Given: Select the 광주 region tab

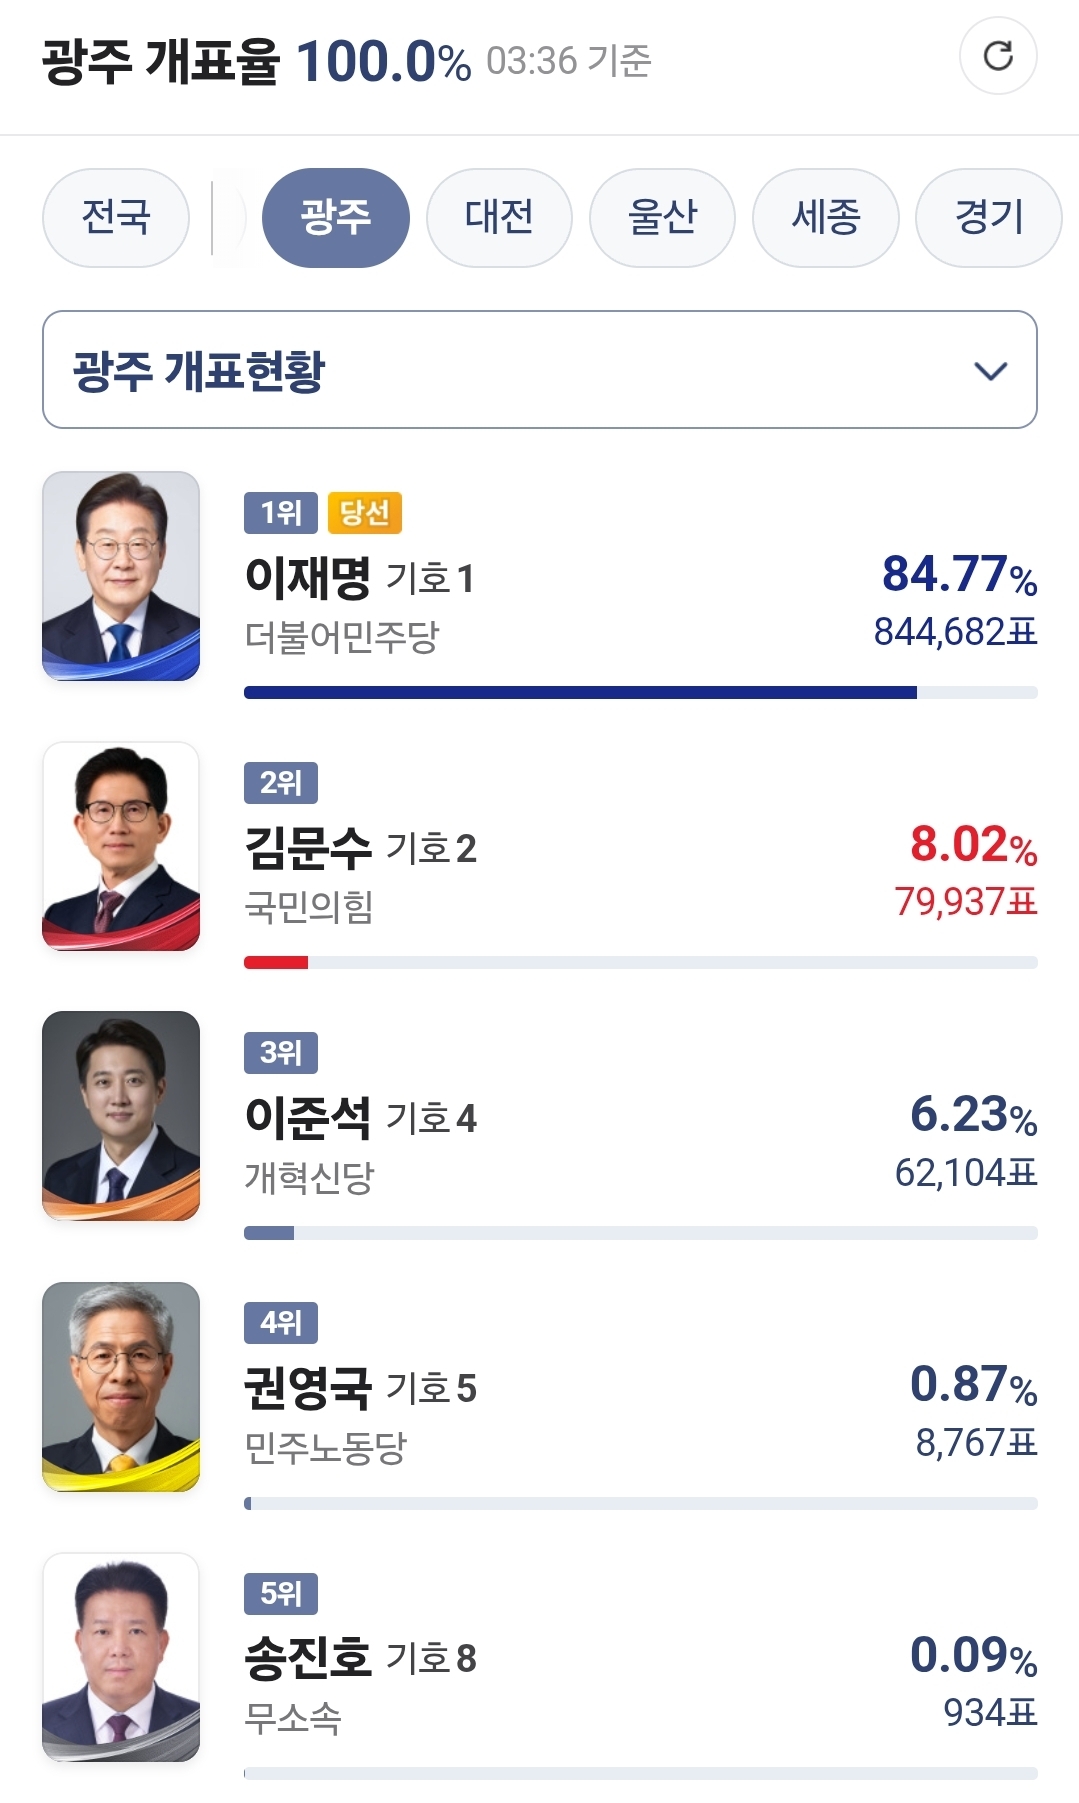Looking at the screenshot, I should (x=335, y=217).
